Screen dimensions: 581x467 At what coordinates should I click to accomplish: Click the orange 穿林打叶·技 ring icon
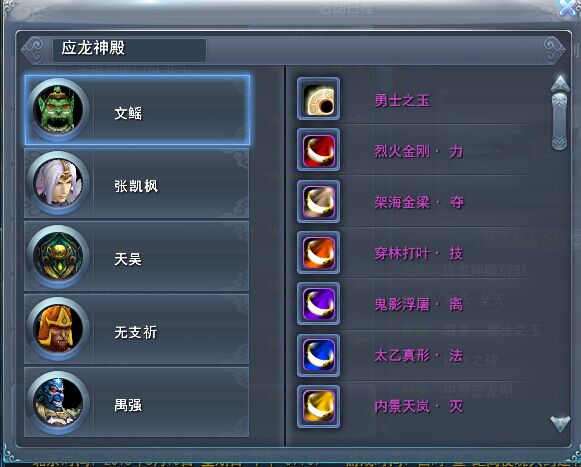point(318,252)
